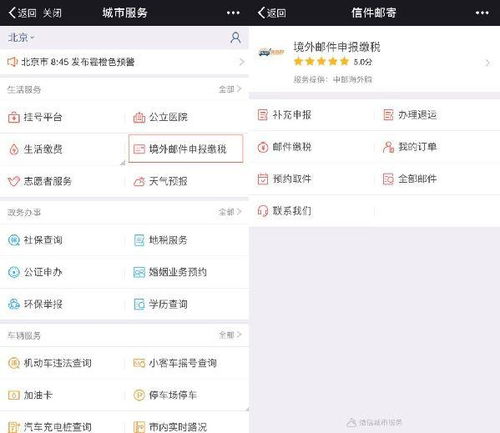The image size is (500, 433).
Task: Expand 车辆服务 section via 全部
Action: 230,334
